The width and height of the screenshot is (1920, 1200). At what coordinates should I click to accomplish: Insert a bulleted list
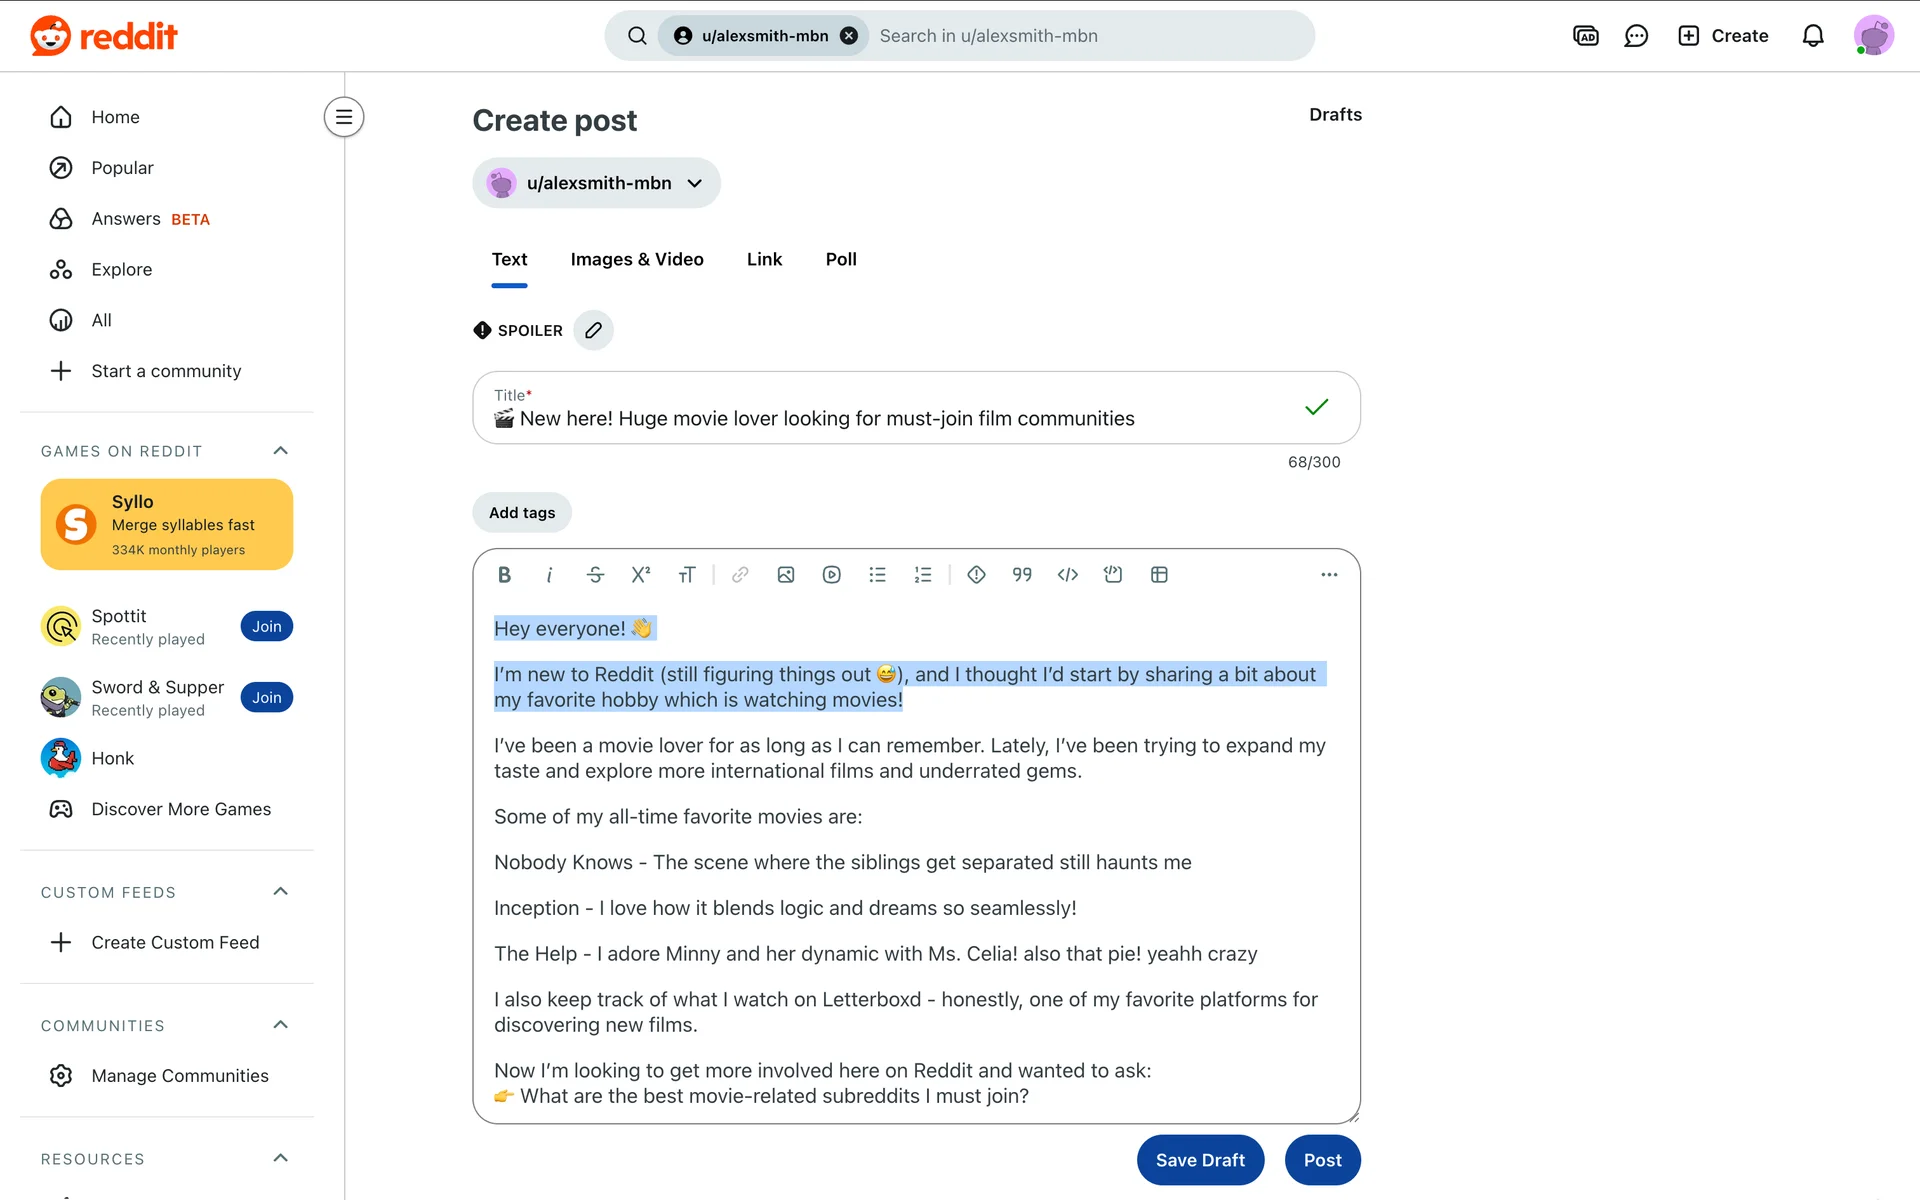tap(877, 575)
